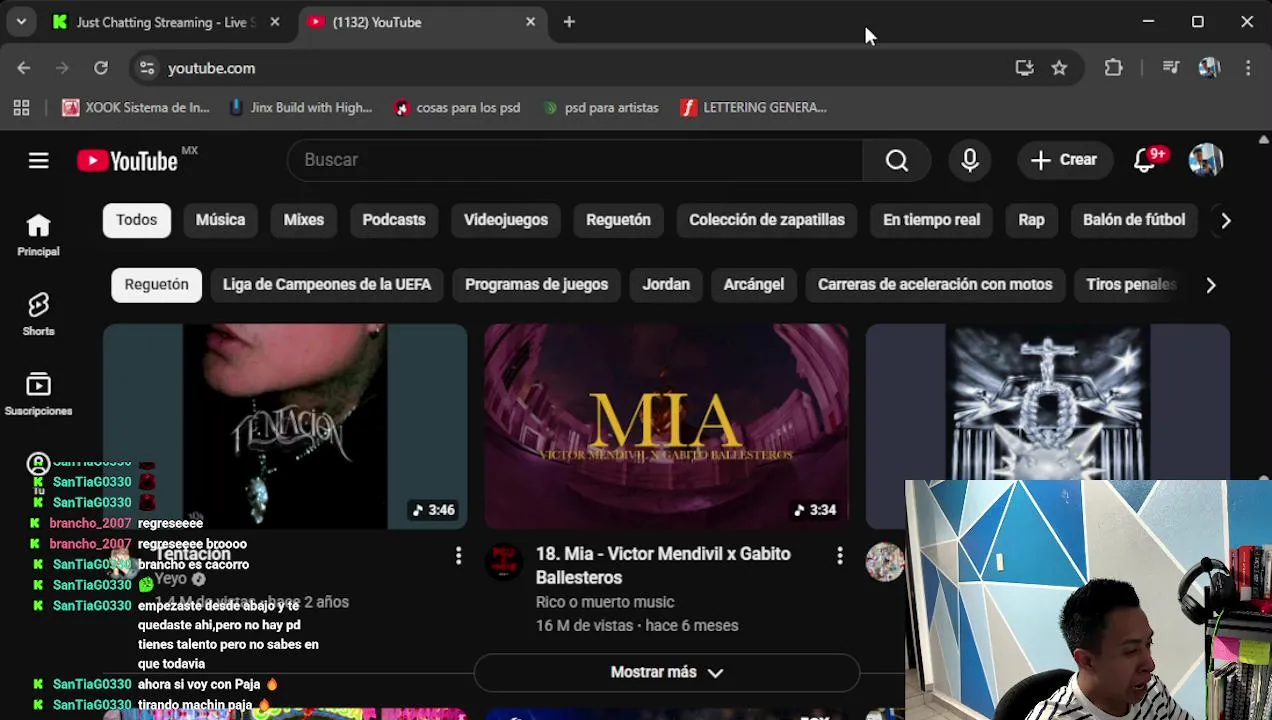The height and width of the screenshot is (720, 1272).
Task: Open options menu for Mia video
Action: (839, 555)
